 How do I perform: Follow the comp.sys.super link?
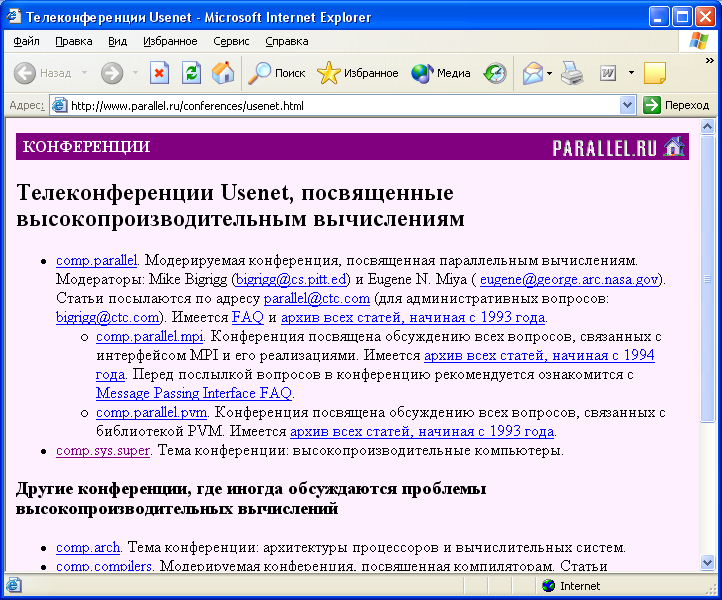(x=103, y=450)
